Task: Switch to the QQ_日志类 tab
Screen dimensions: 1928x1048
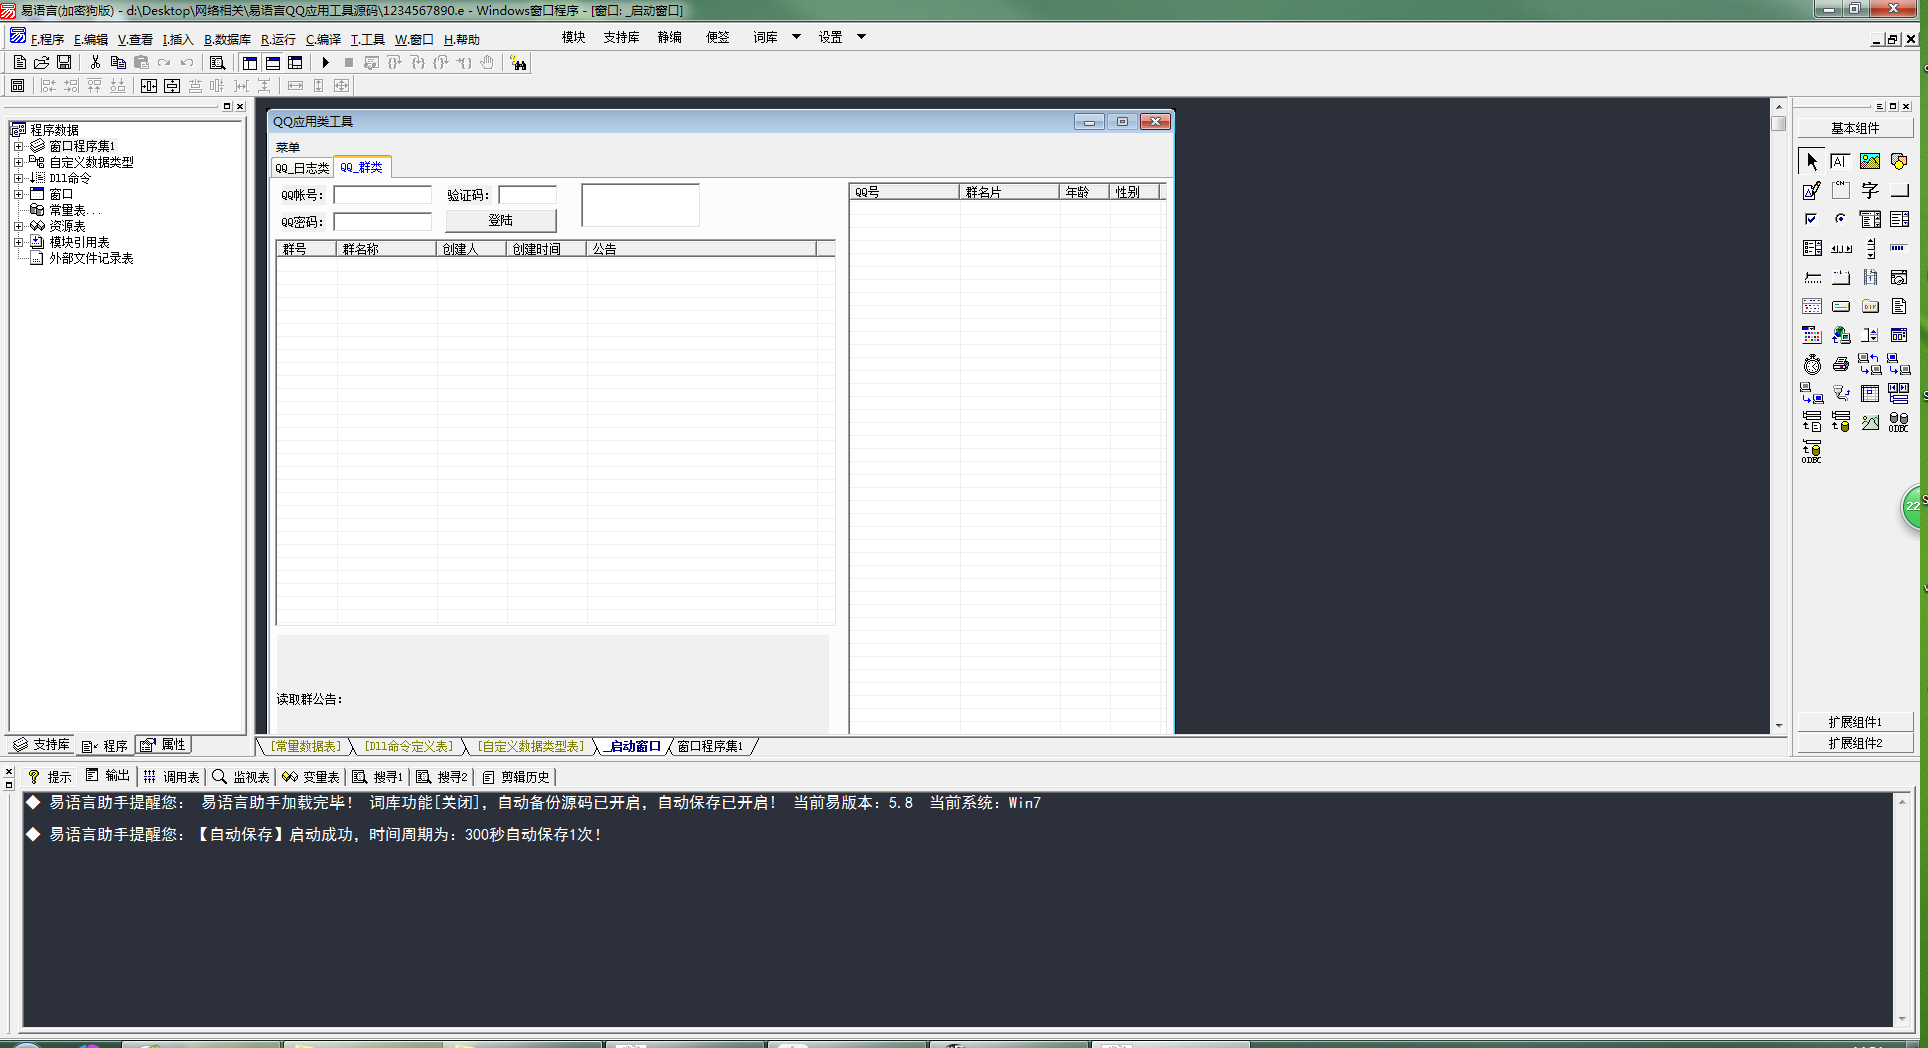Action: click(302, 168)
